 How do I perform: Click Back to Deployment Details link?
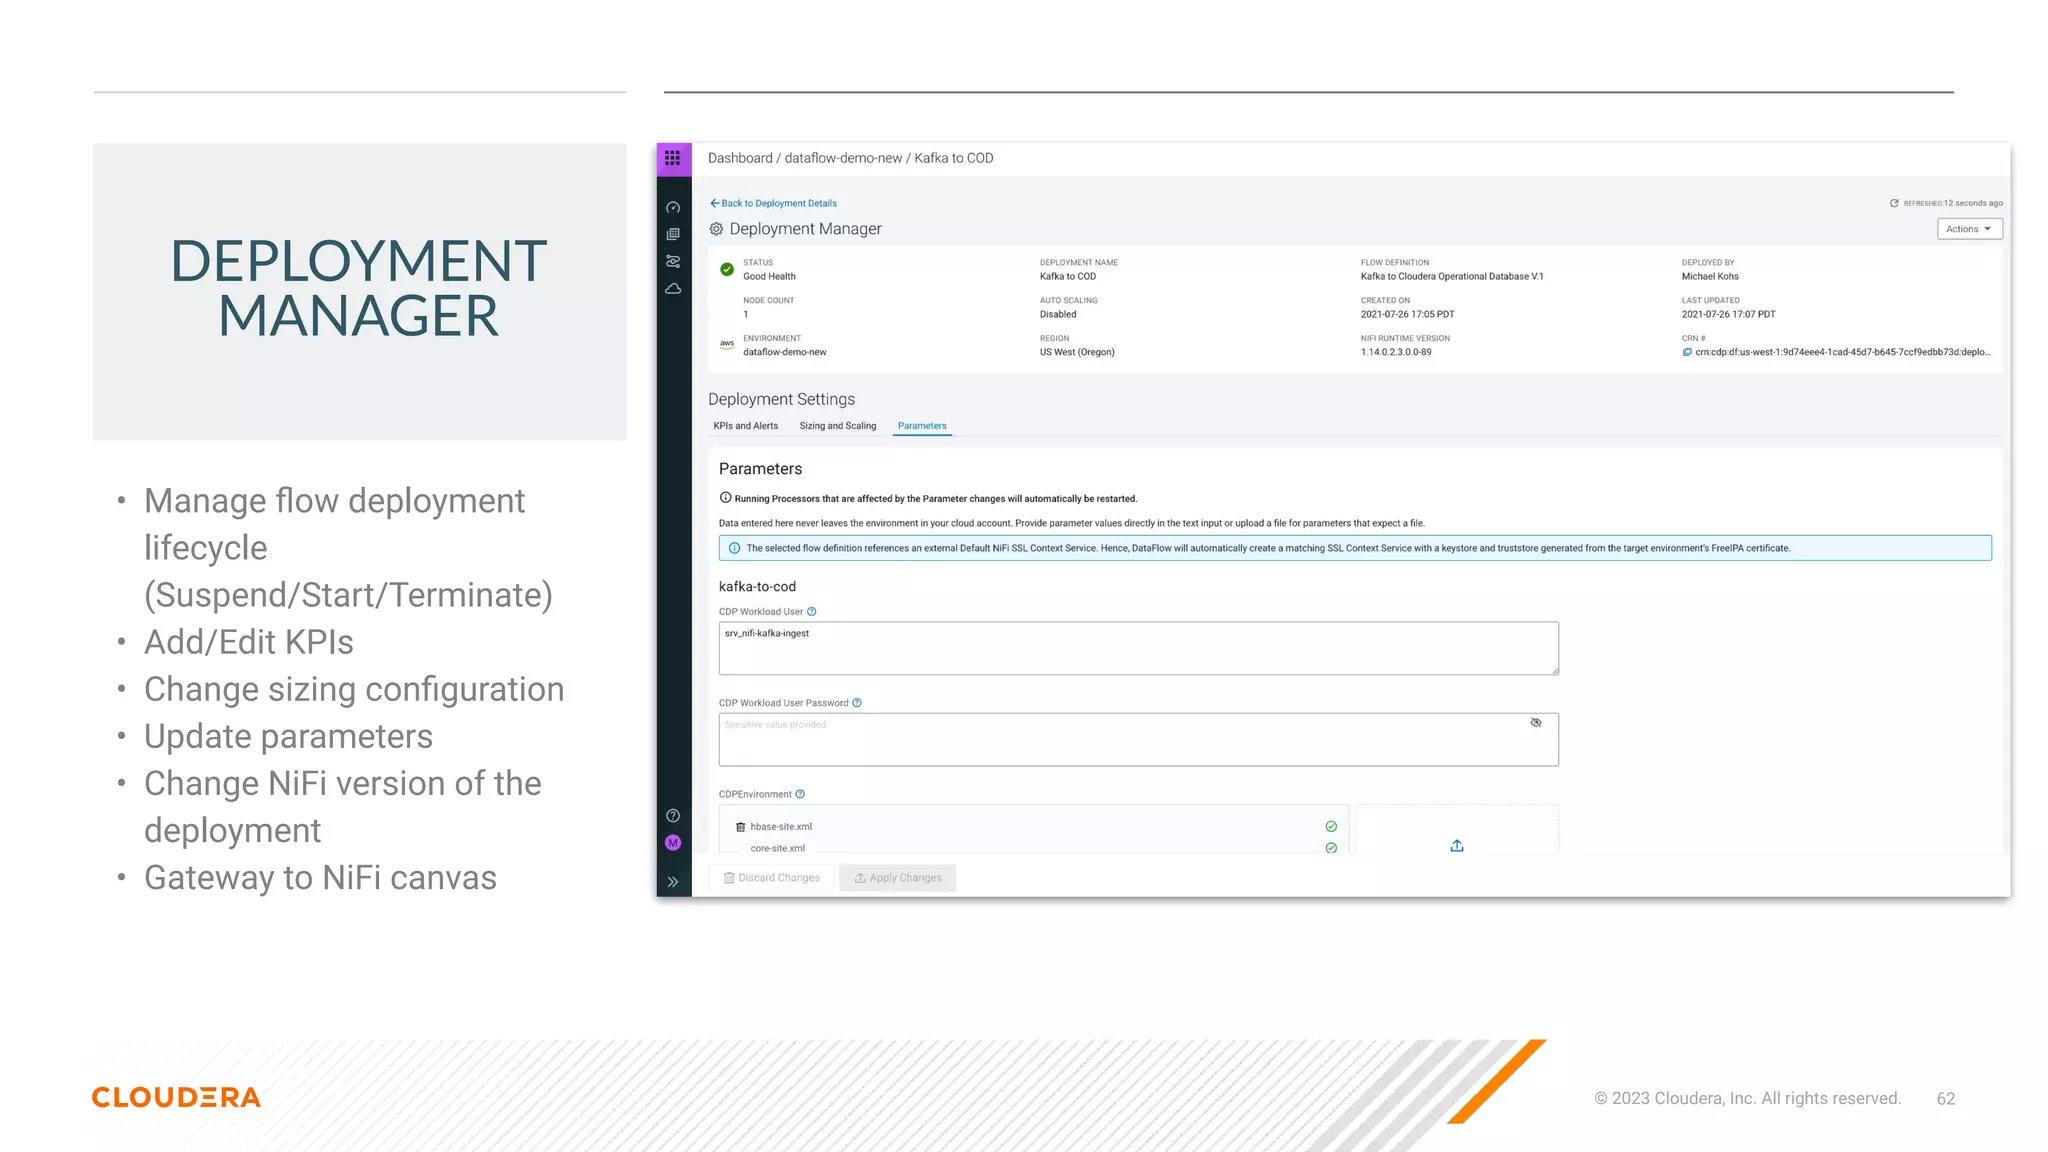tap(773, 203)
